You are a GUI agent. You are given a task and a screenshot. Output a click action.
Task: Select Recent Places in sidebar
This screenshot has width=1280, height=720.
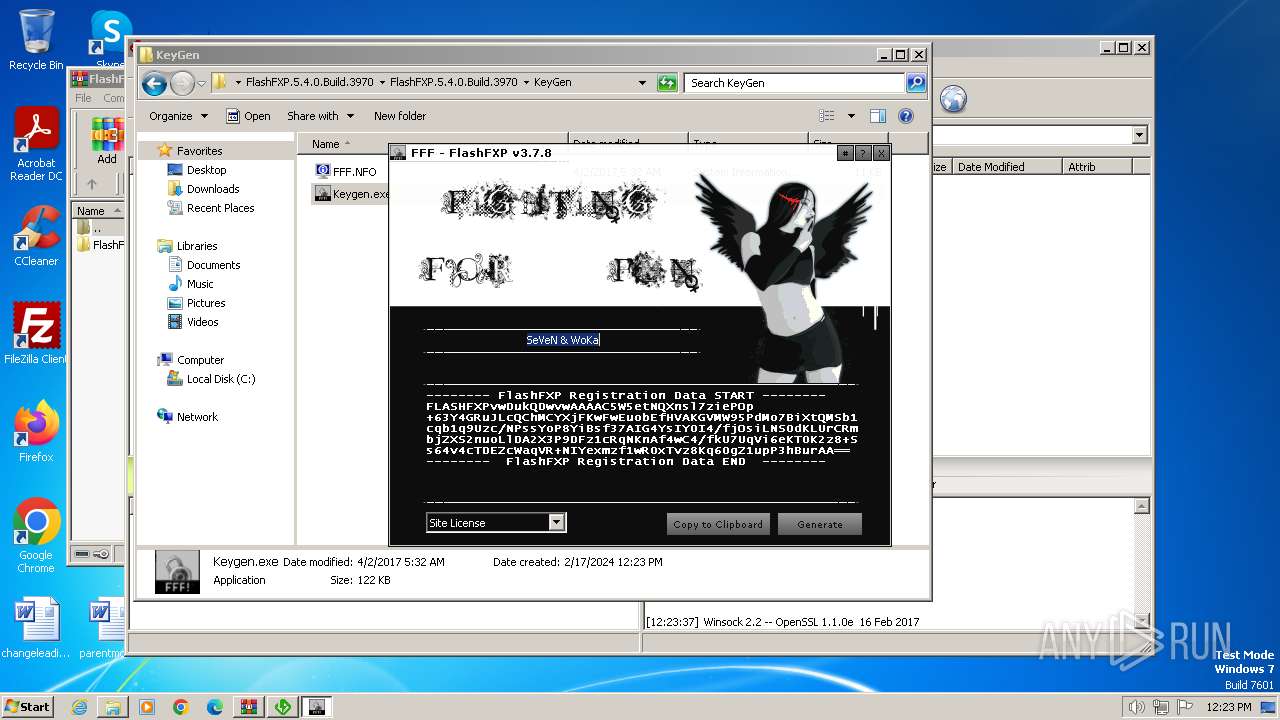(220, 208)
